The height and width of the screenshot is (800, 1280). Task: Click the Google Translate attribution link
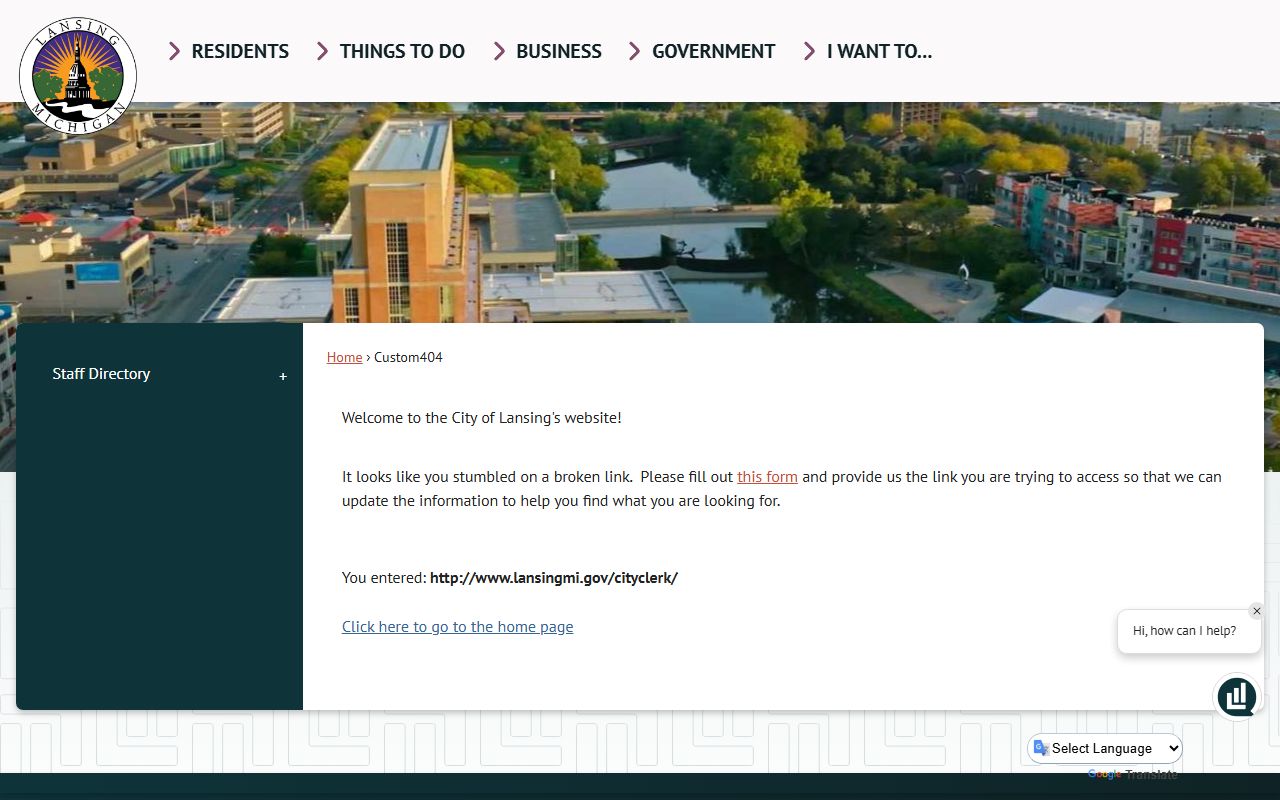pos(1133,774)
